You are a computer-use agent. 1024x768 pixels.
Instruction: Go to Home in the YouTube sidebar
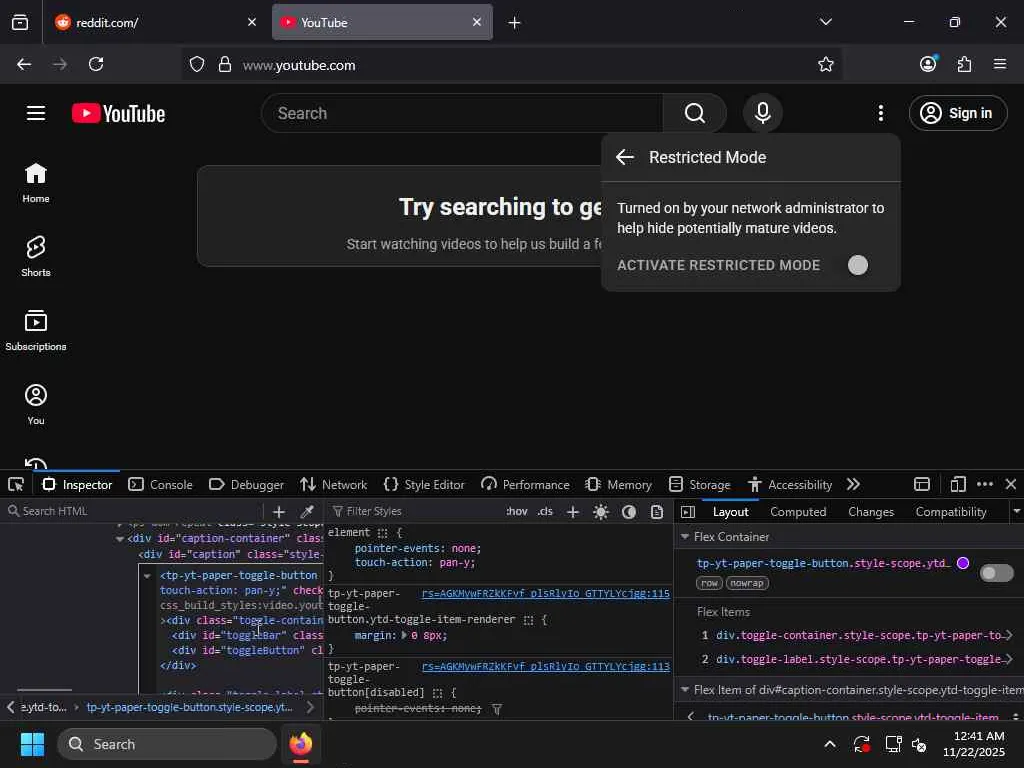[36, 183]
